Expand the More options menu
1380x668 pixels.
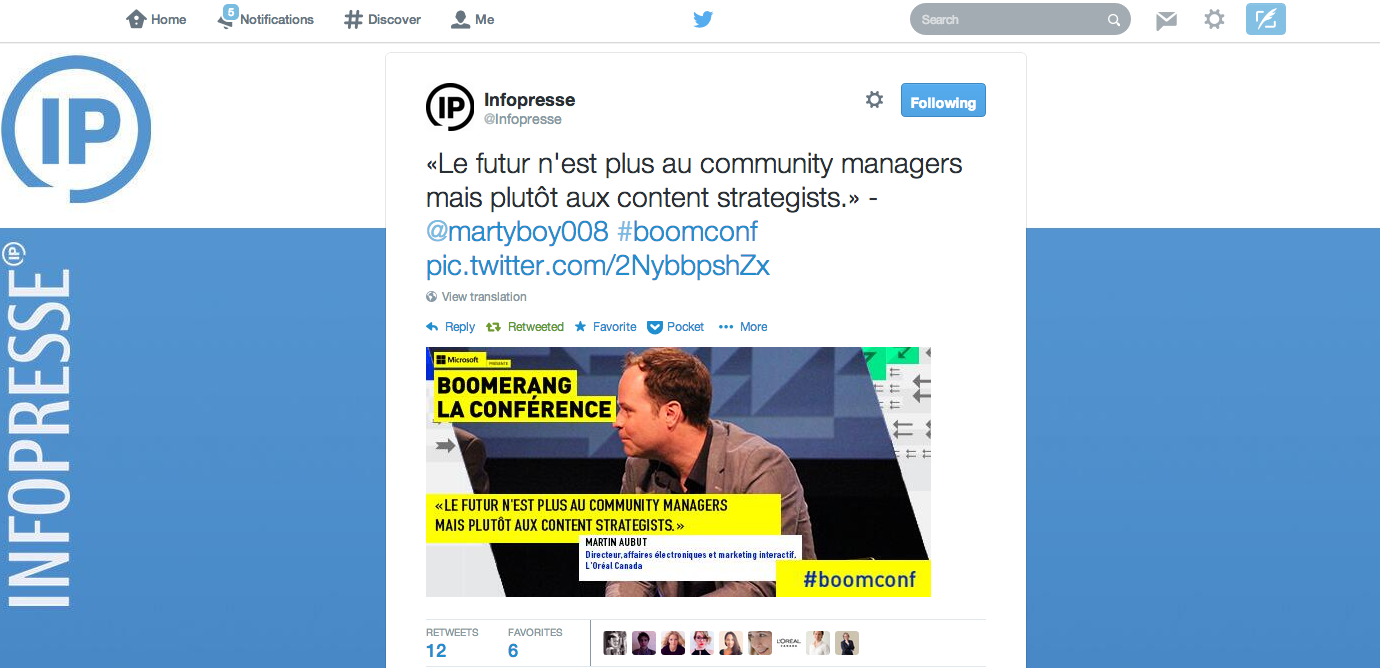[x=743, y=327]
